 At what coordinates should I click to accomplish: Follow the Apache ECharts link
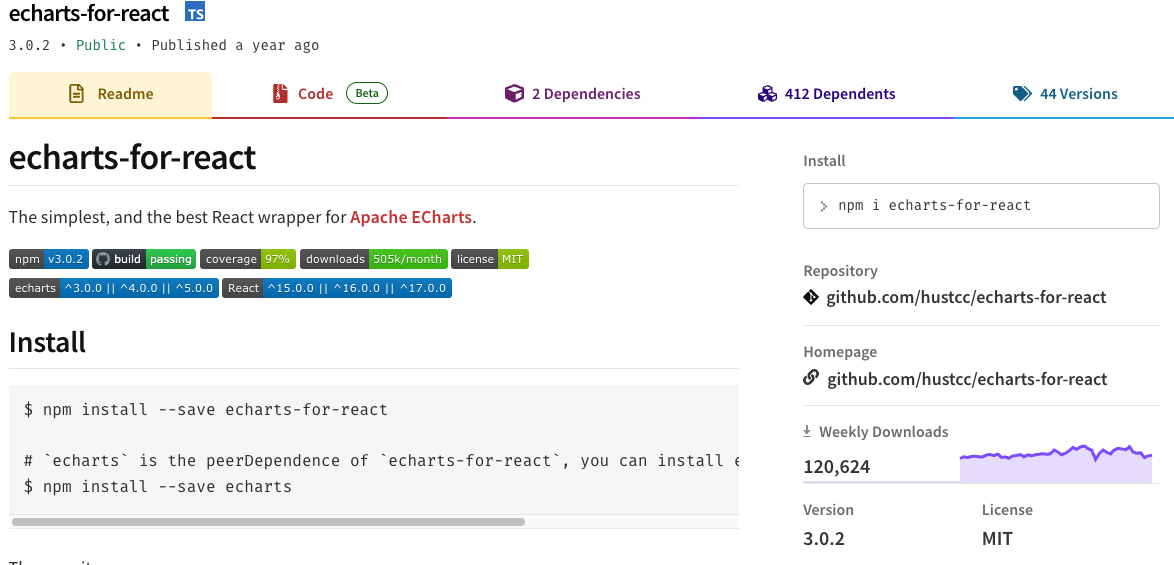tap(411, 218)
